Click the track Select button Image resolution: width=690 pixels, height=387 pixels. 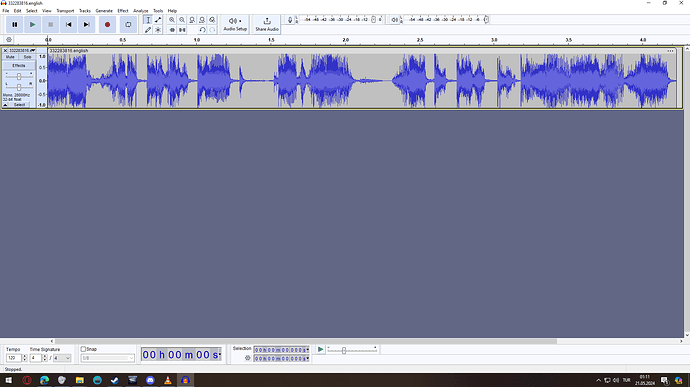point(19,105)
